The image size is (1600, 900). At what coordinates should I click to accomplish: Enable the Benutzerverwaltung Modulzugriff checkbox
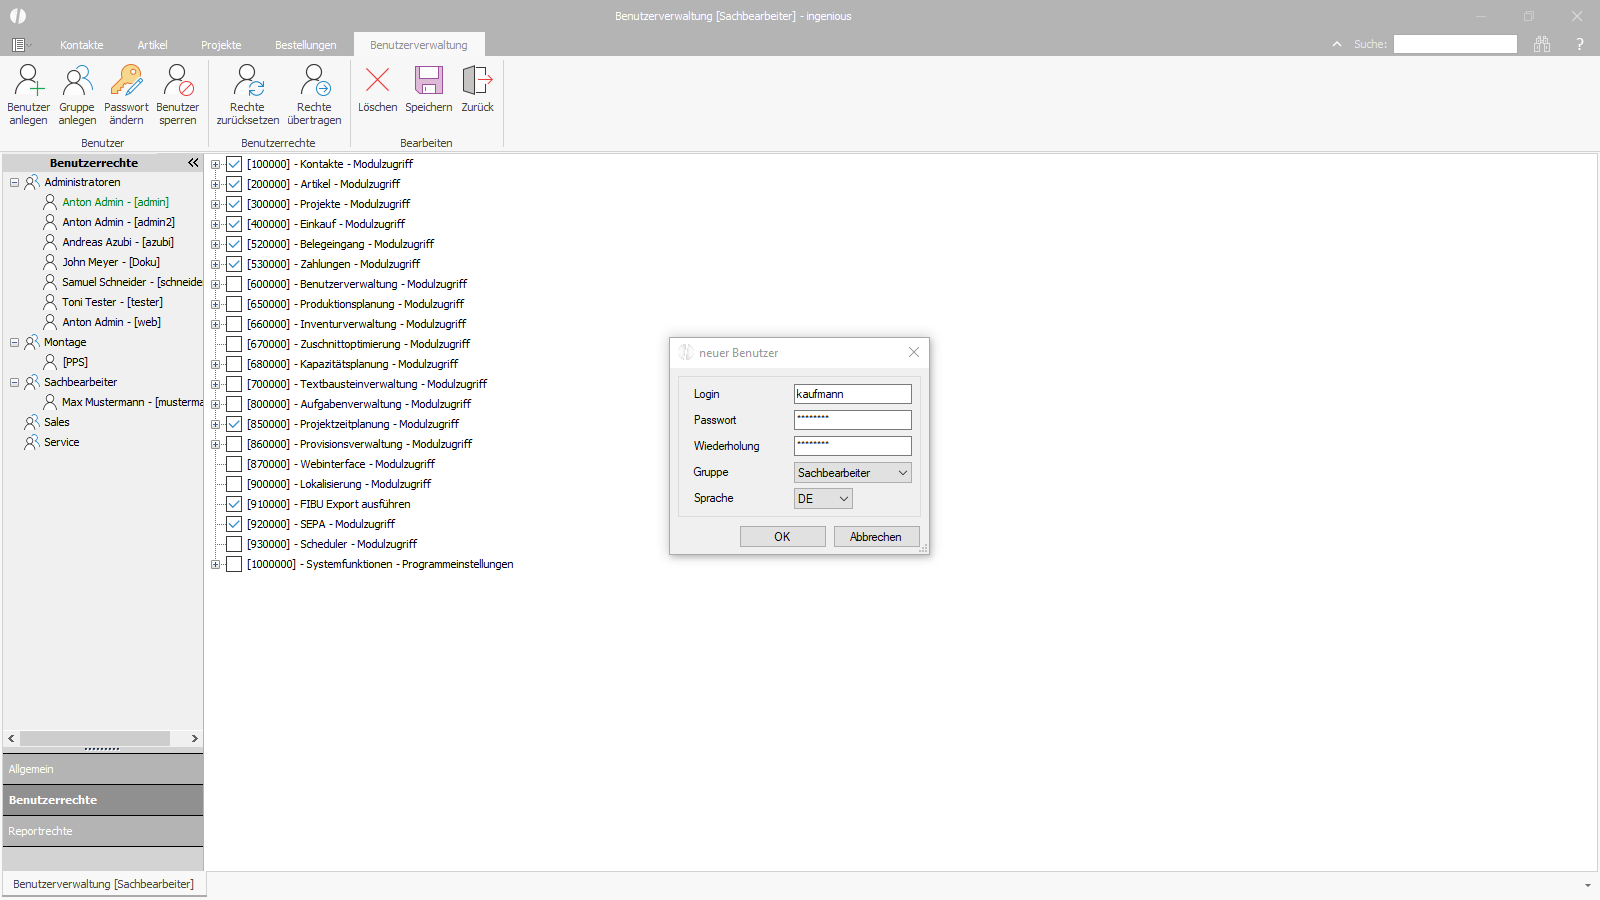tap(234, 284)
